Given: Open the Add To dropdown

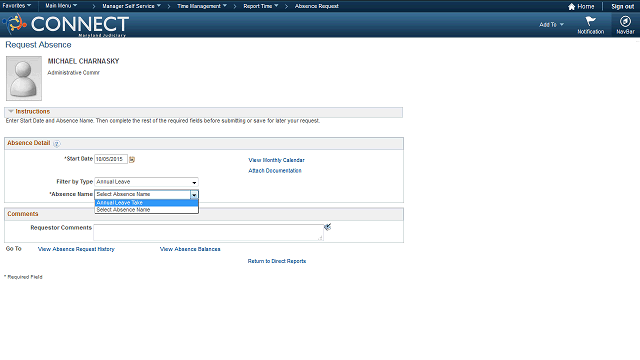Looking at the screenshot, I should point(551,24).
